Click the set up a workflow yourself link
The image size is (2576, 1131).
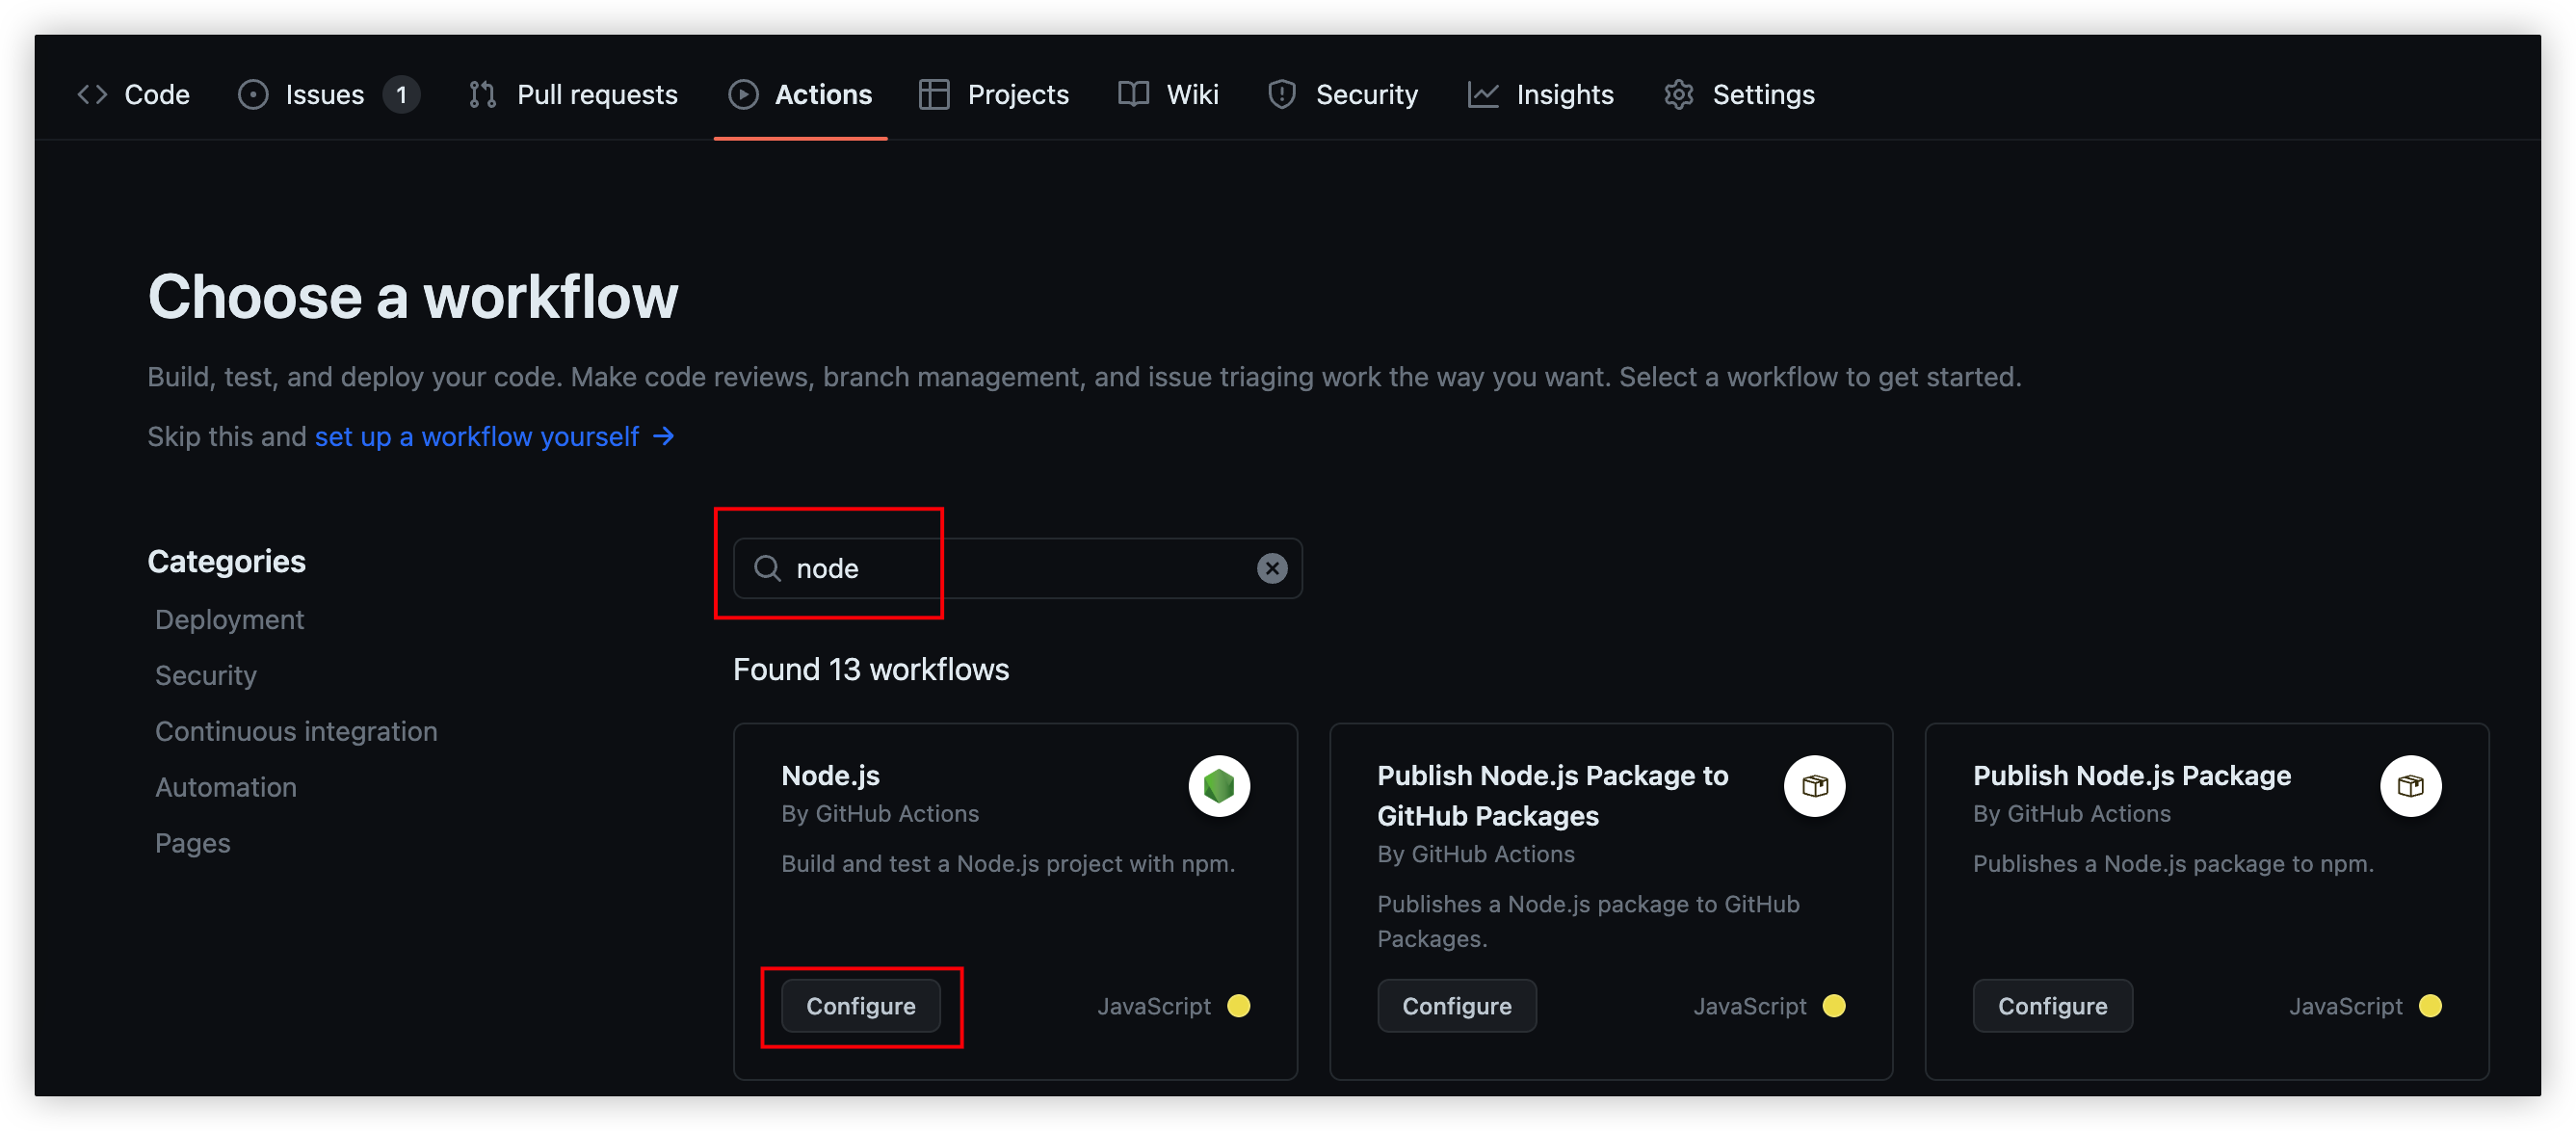point(477,437)
